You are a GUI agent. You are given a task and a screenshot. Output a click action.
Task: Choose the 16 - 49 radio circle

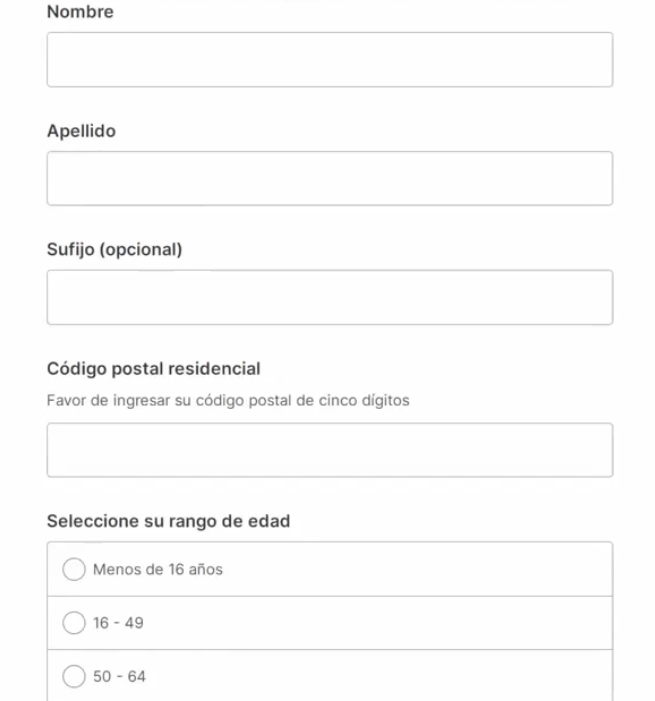[x=74, y=623]
